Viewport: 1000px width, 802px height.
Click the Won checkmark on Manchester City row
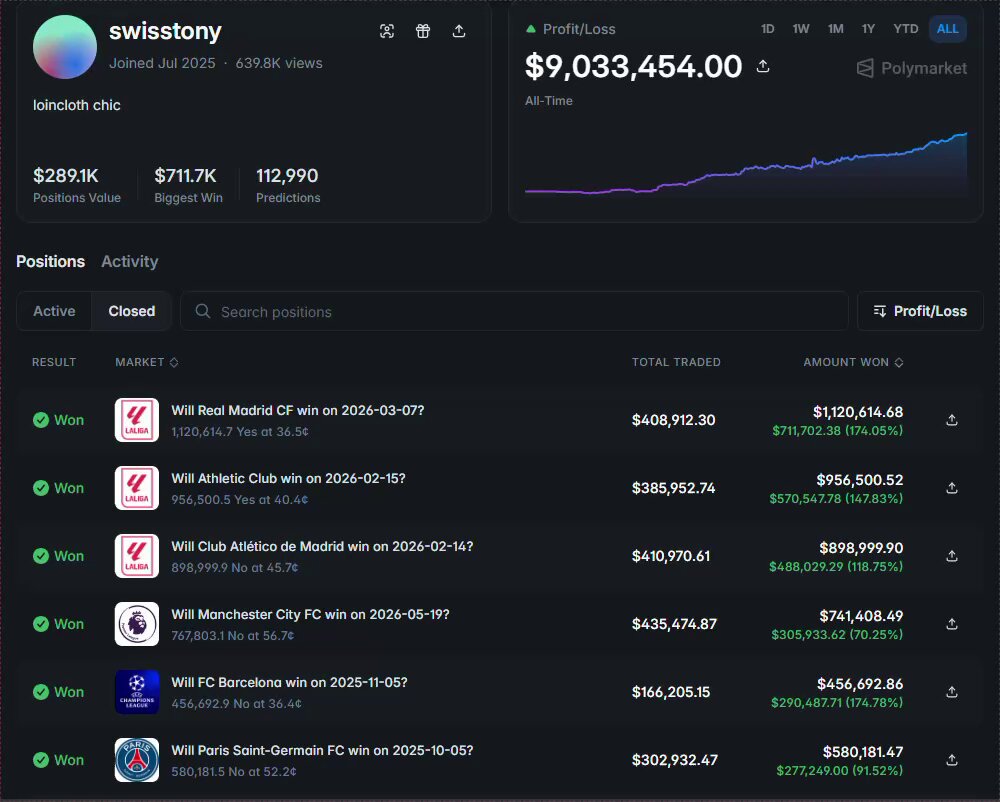(41, 624)
